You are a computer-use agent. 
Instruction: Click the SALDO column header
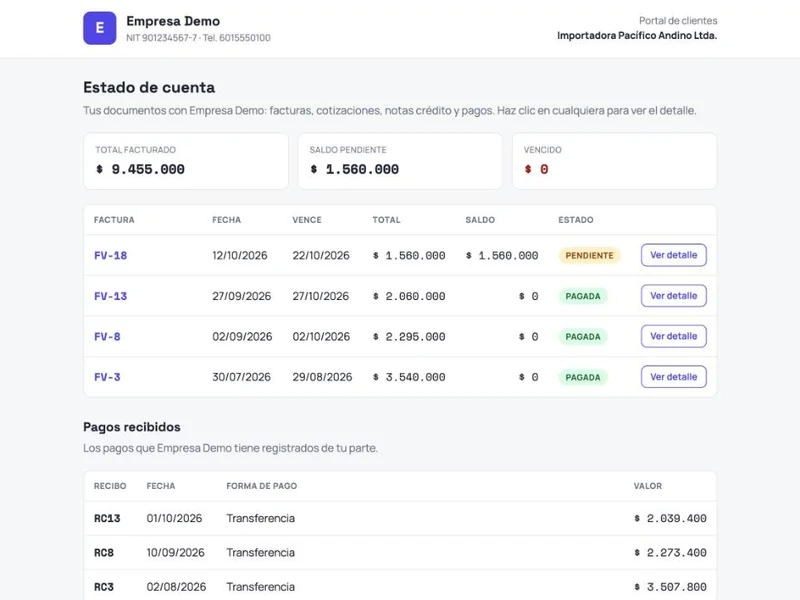click(x=480, y=220)
